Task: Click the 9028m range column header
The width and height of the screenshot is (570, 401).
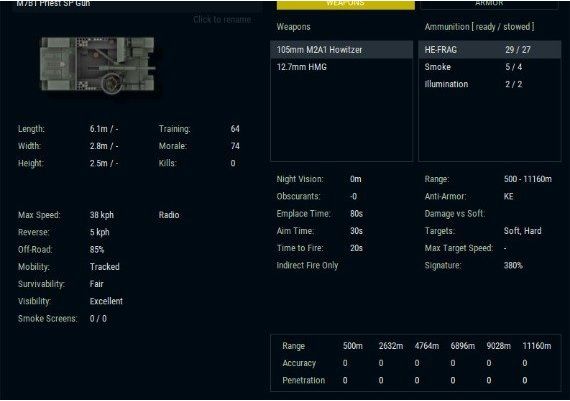Action: click(499, 346)
